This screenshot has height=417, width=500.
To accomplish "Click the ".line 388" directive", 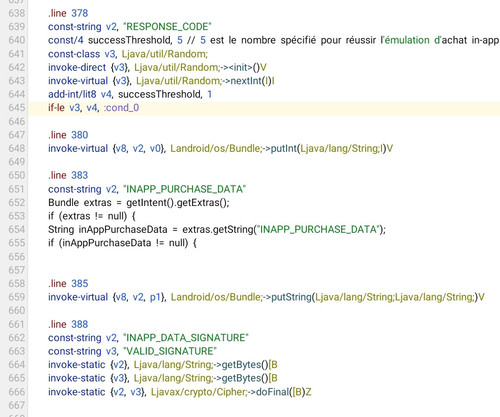I will click(68, 324).
